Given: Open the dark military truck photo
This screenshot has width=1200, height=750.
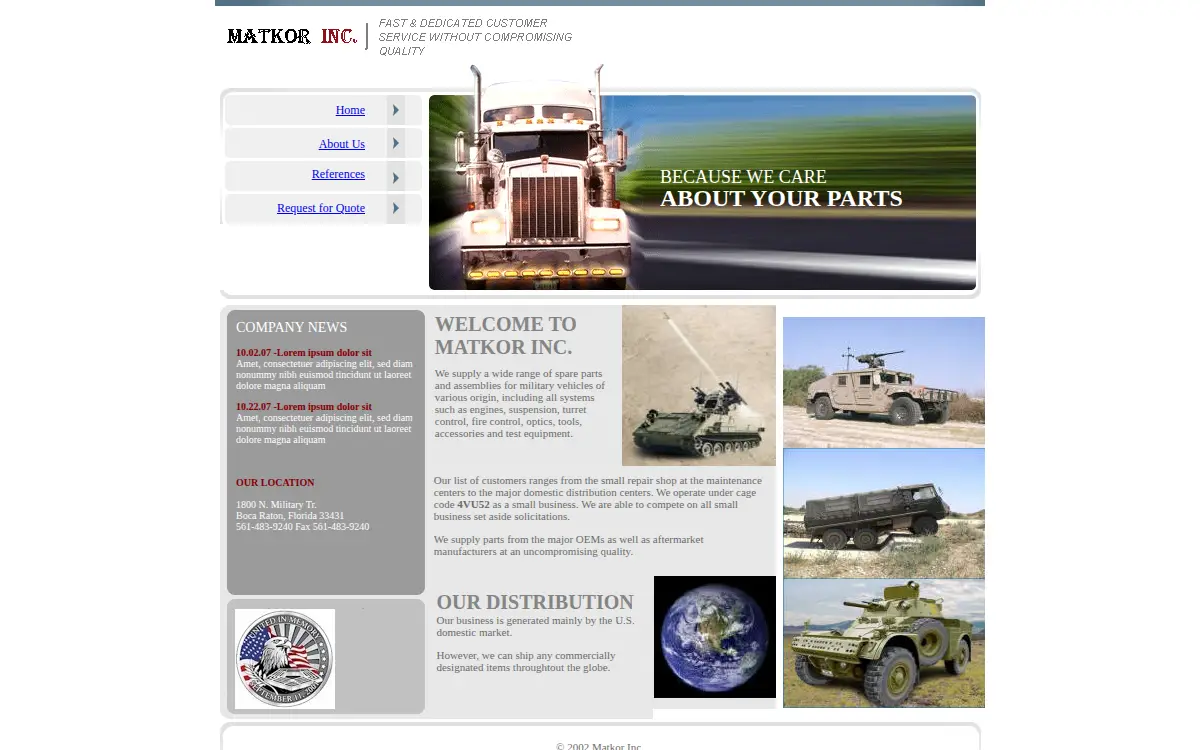Looking at the screenshot, I should 884,513.
